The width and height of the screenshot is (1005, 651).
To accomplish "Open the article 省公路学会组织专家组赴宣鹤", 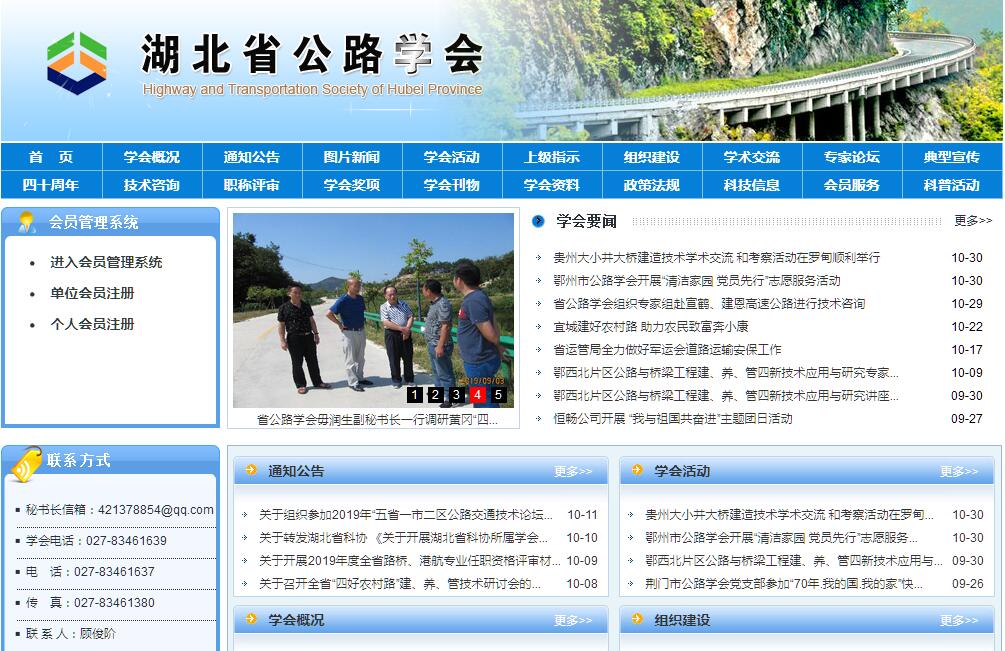I will 709,304.
